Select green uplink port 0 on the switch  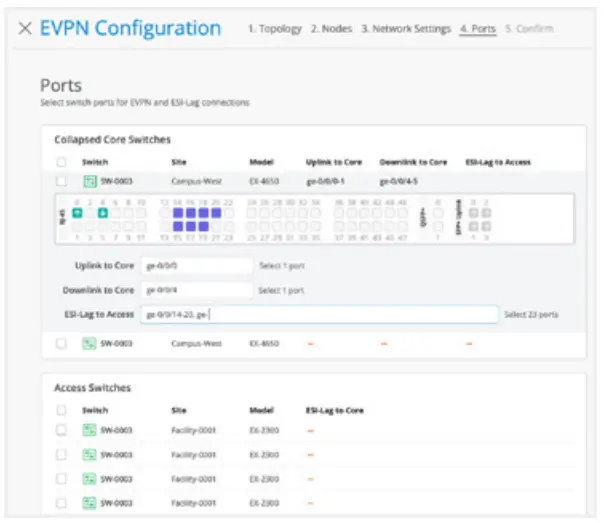[77, 213]
